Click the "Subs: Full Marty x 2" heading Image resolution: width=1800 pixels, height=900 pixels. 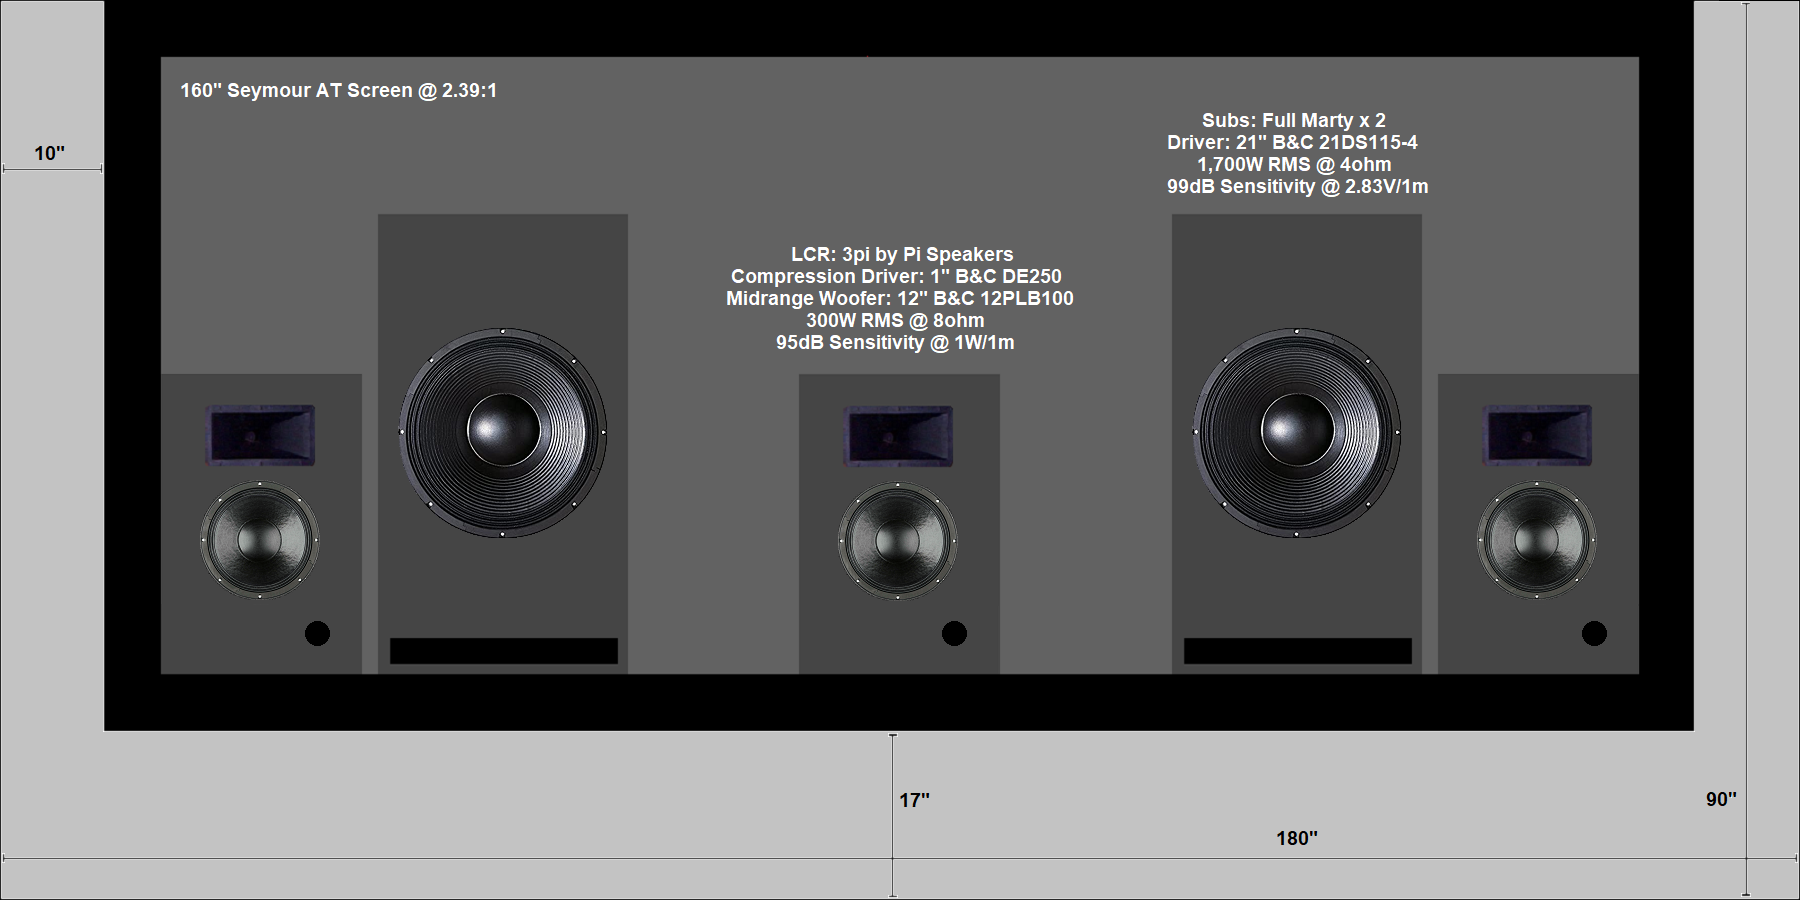coord(1293,120)
